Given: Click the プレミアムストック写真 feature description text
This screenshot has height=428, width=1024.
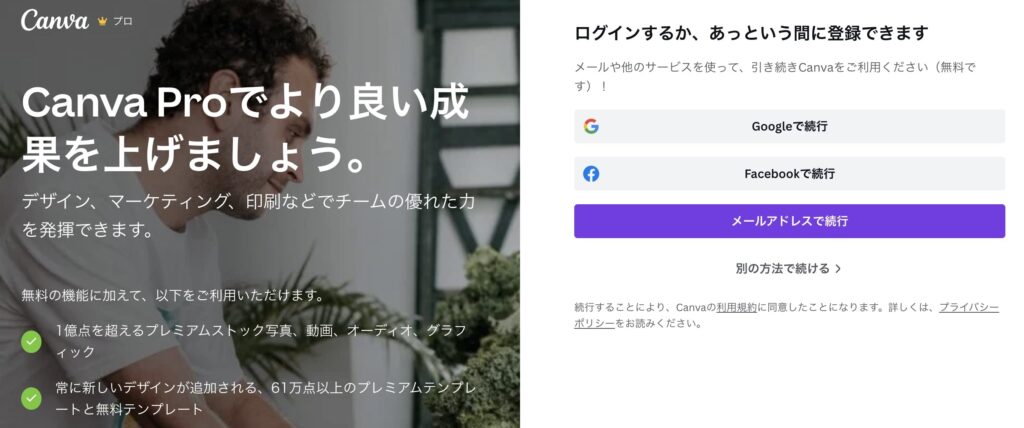Looking at the screenshot, I should [x=261, y=341].
